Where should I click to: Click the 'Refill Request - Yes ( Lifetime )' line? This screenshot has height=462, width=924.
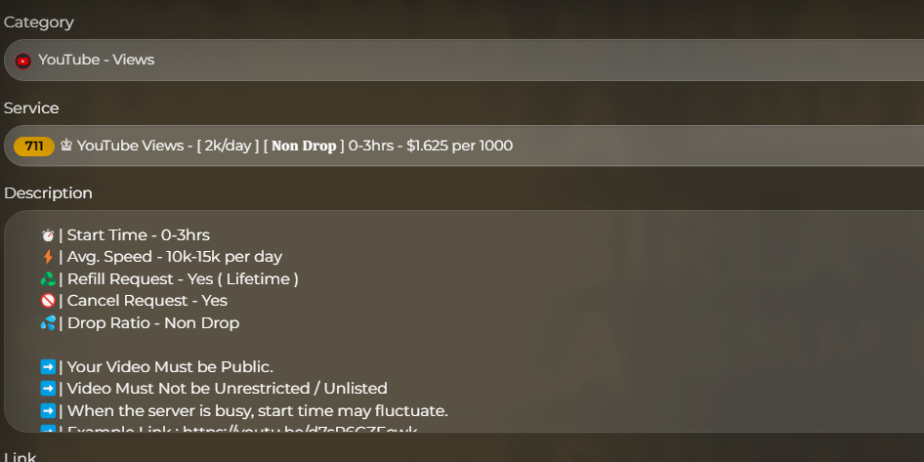pyautogui.click(x=182, y=279)
